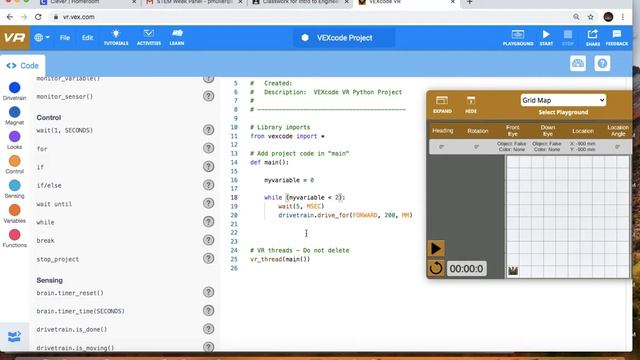
Task: Click the browser address bar vr.vex.com
Action: (79, 17)
